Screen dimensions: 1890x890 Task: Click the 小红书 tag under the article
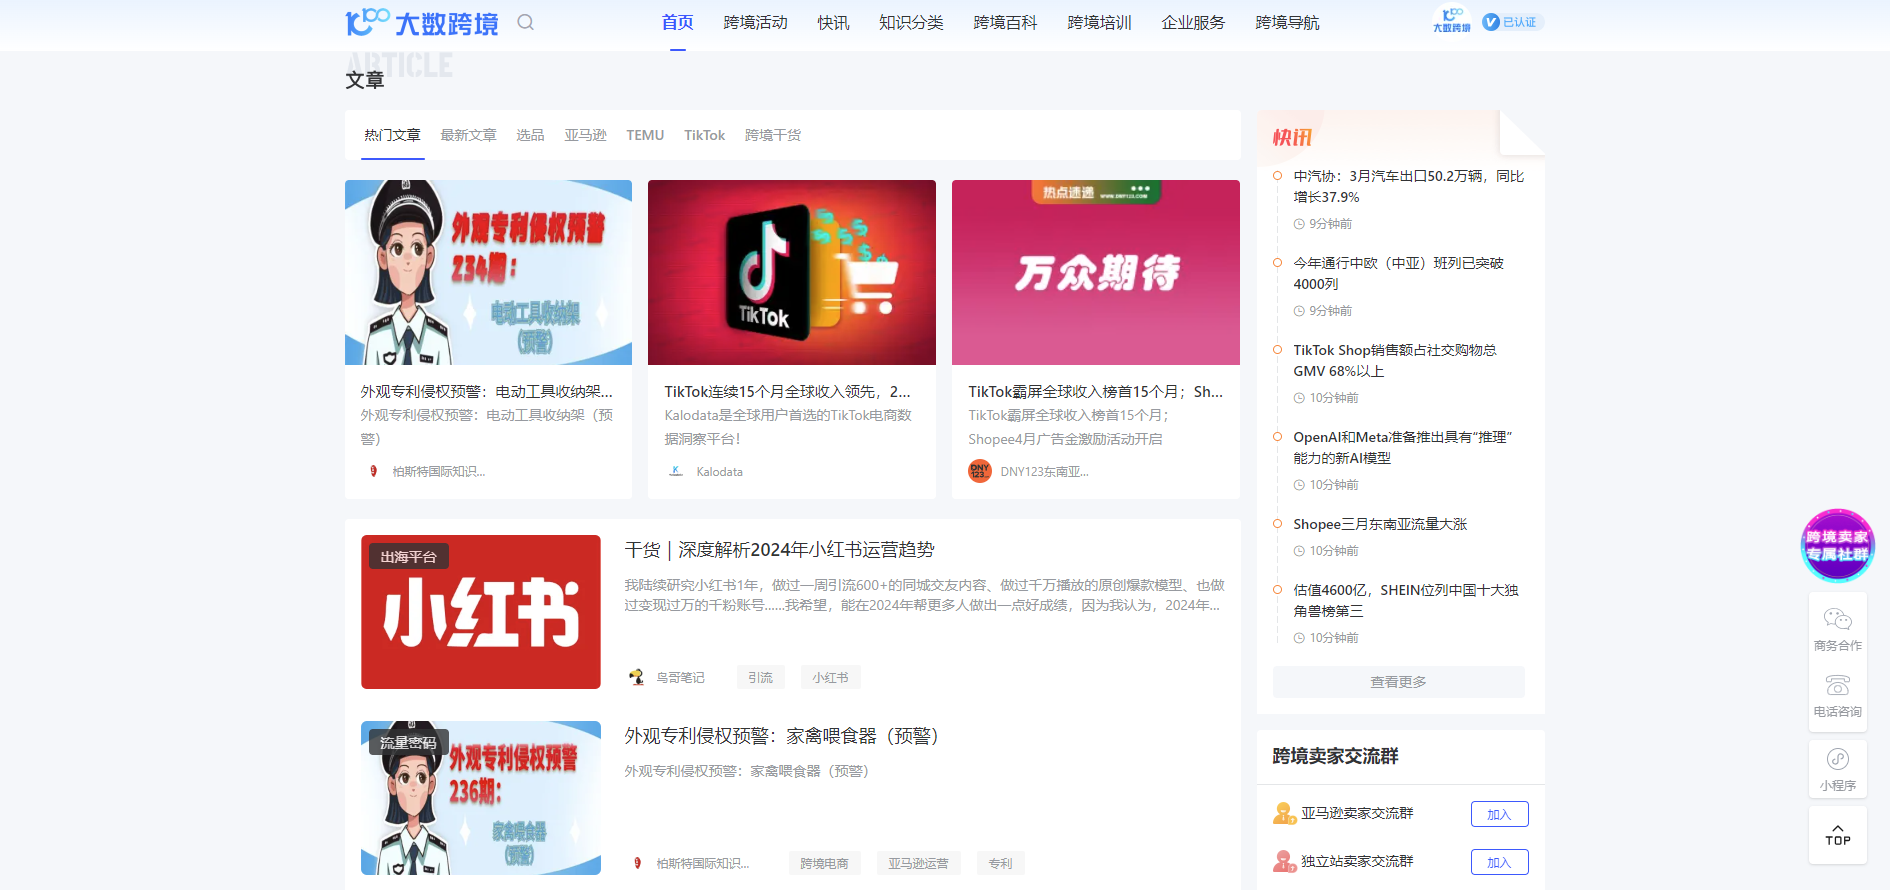830,677
